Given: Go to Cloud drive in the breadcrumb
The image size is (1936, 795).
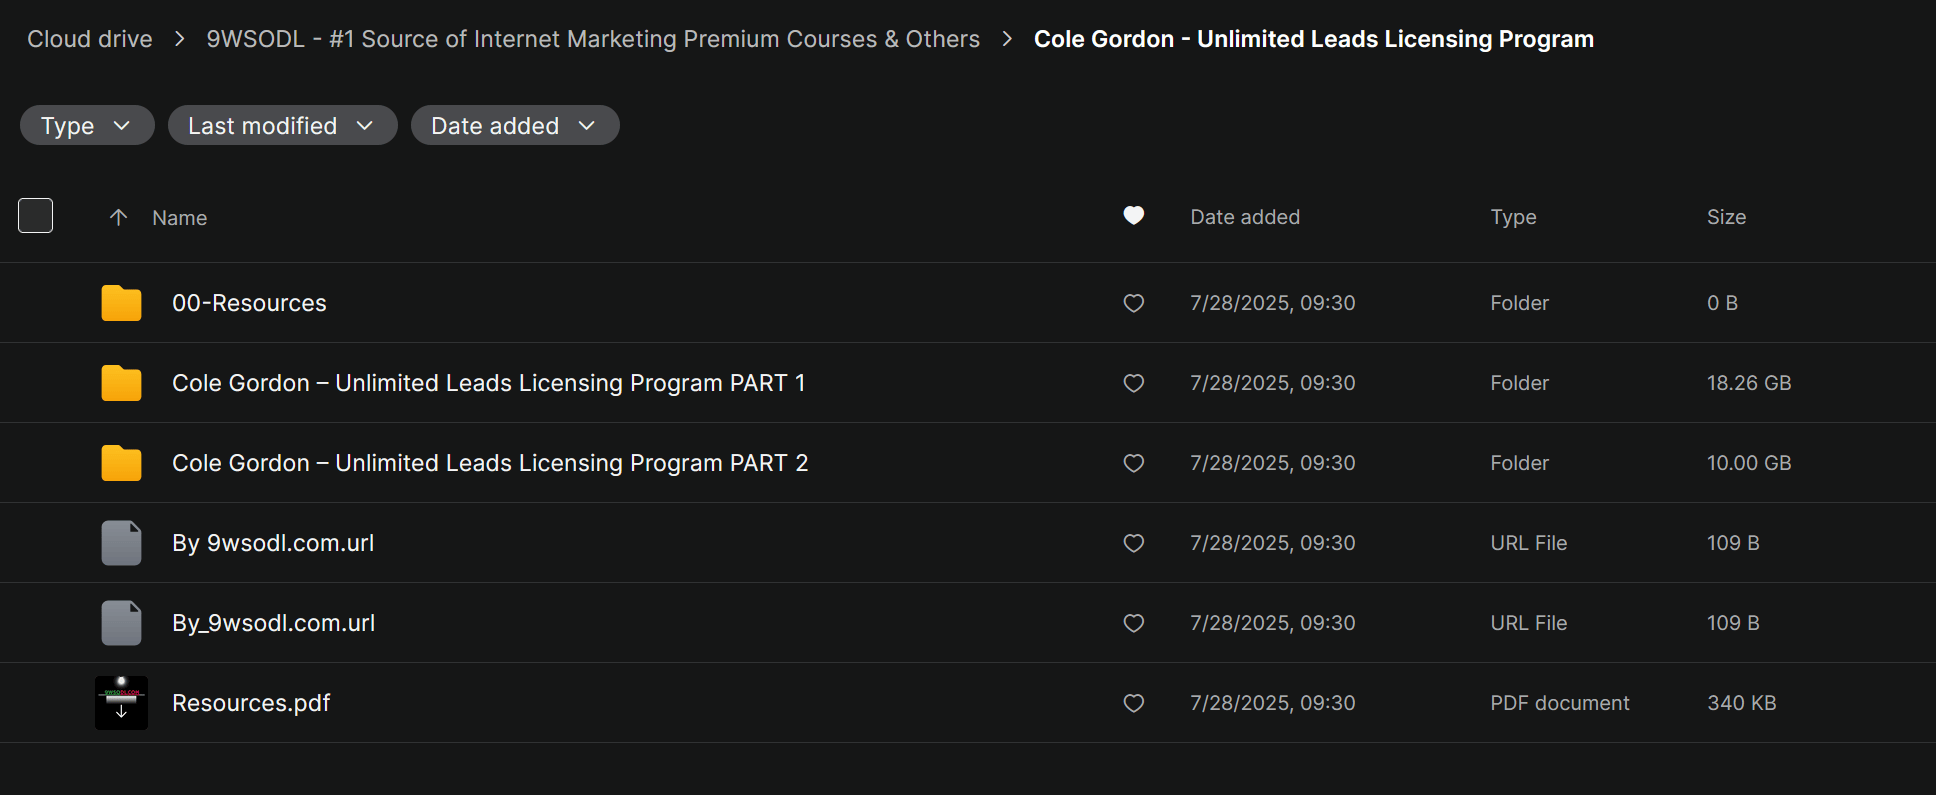Looking at the screenshot, I should 90,39.
